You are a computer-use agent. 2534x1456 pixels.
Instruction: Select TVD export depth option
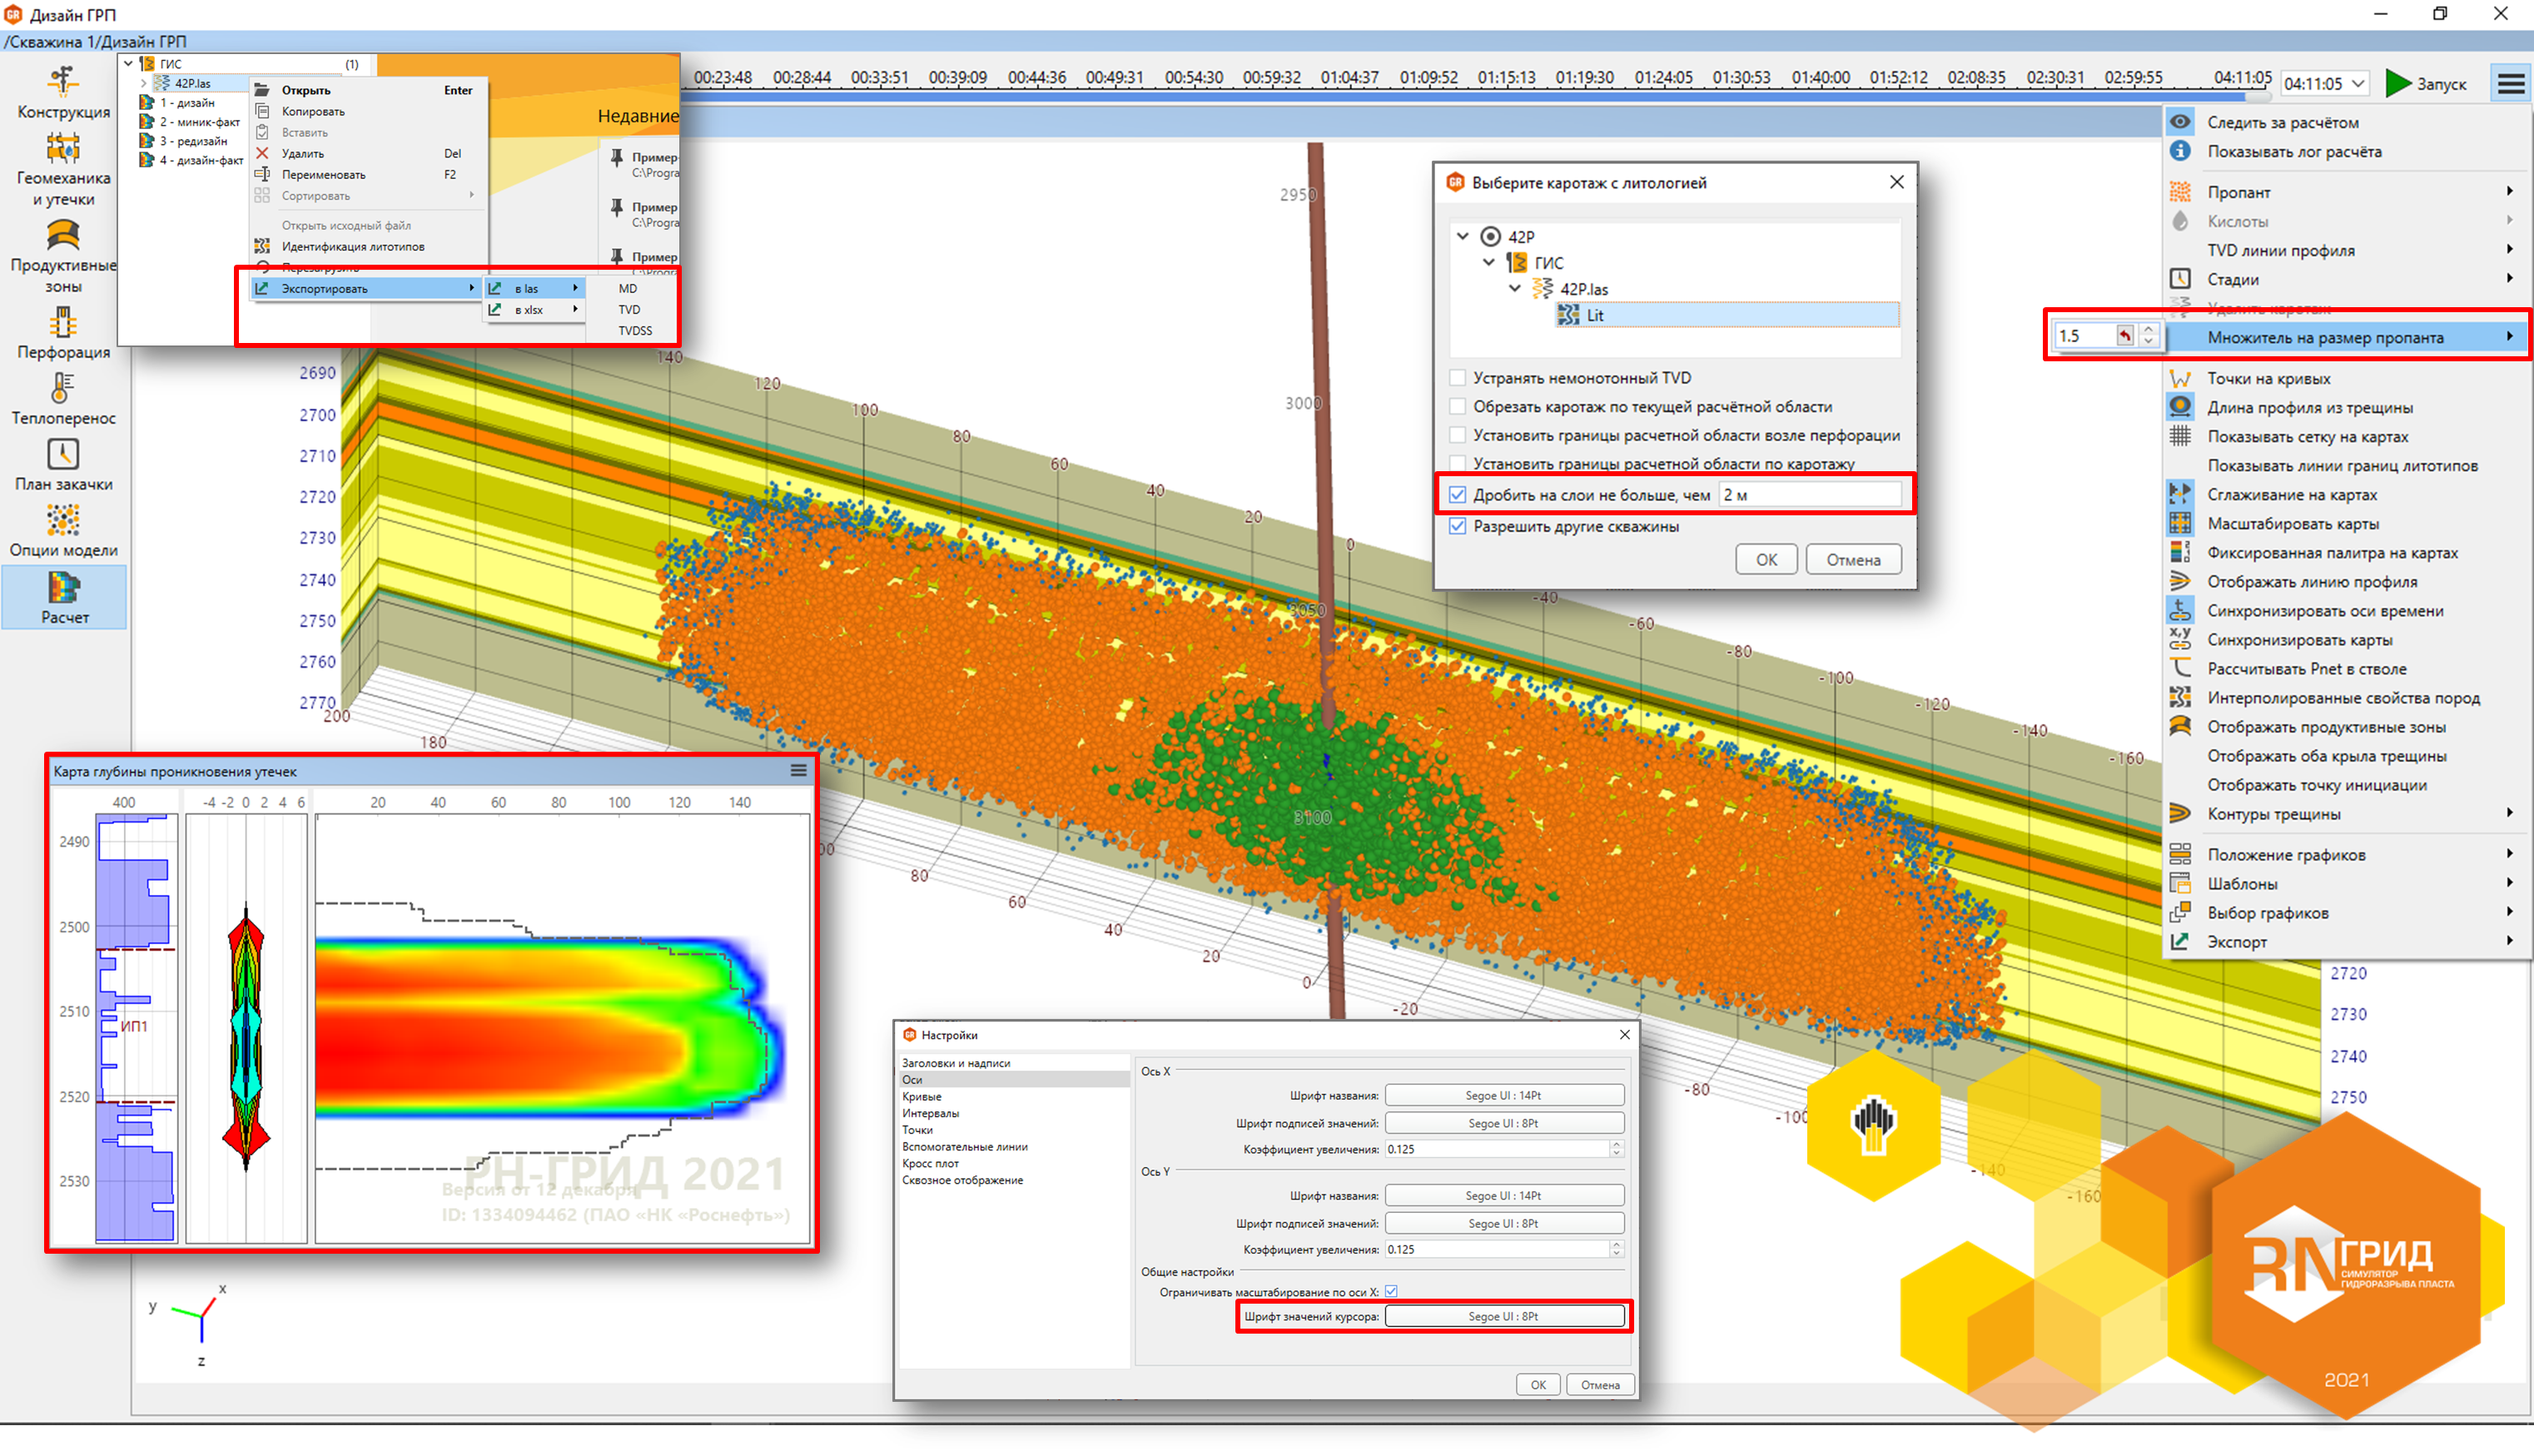[629, 310]
